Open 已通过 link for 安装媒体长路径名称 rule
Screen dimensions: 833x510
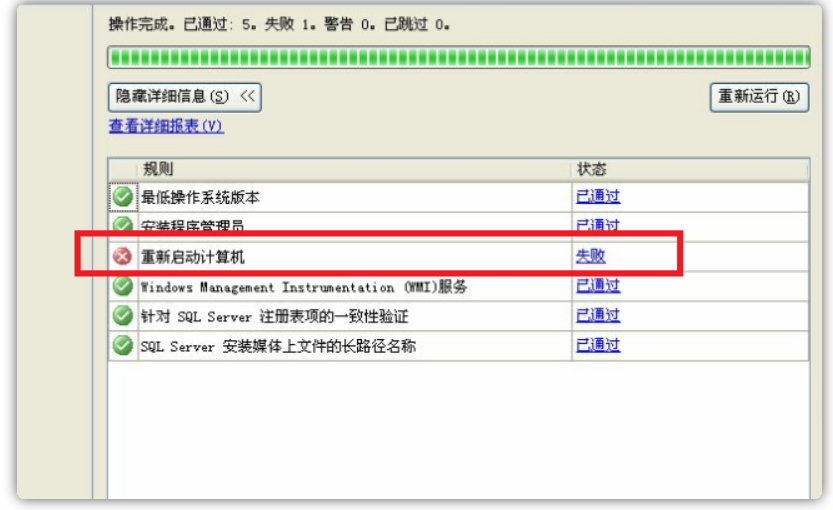tap(597, 345)
